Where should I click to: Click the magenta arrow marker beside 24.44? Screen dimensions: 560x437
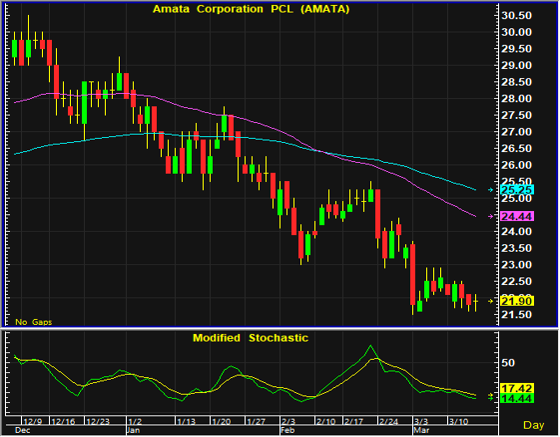click(x=491, y=216)
